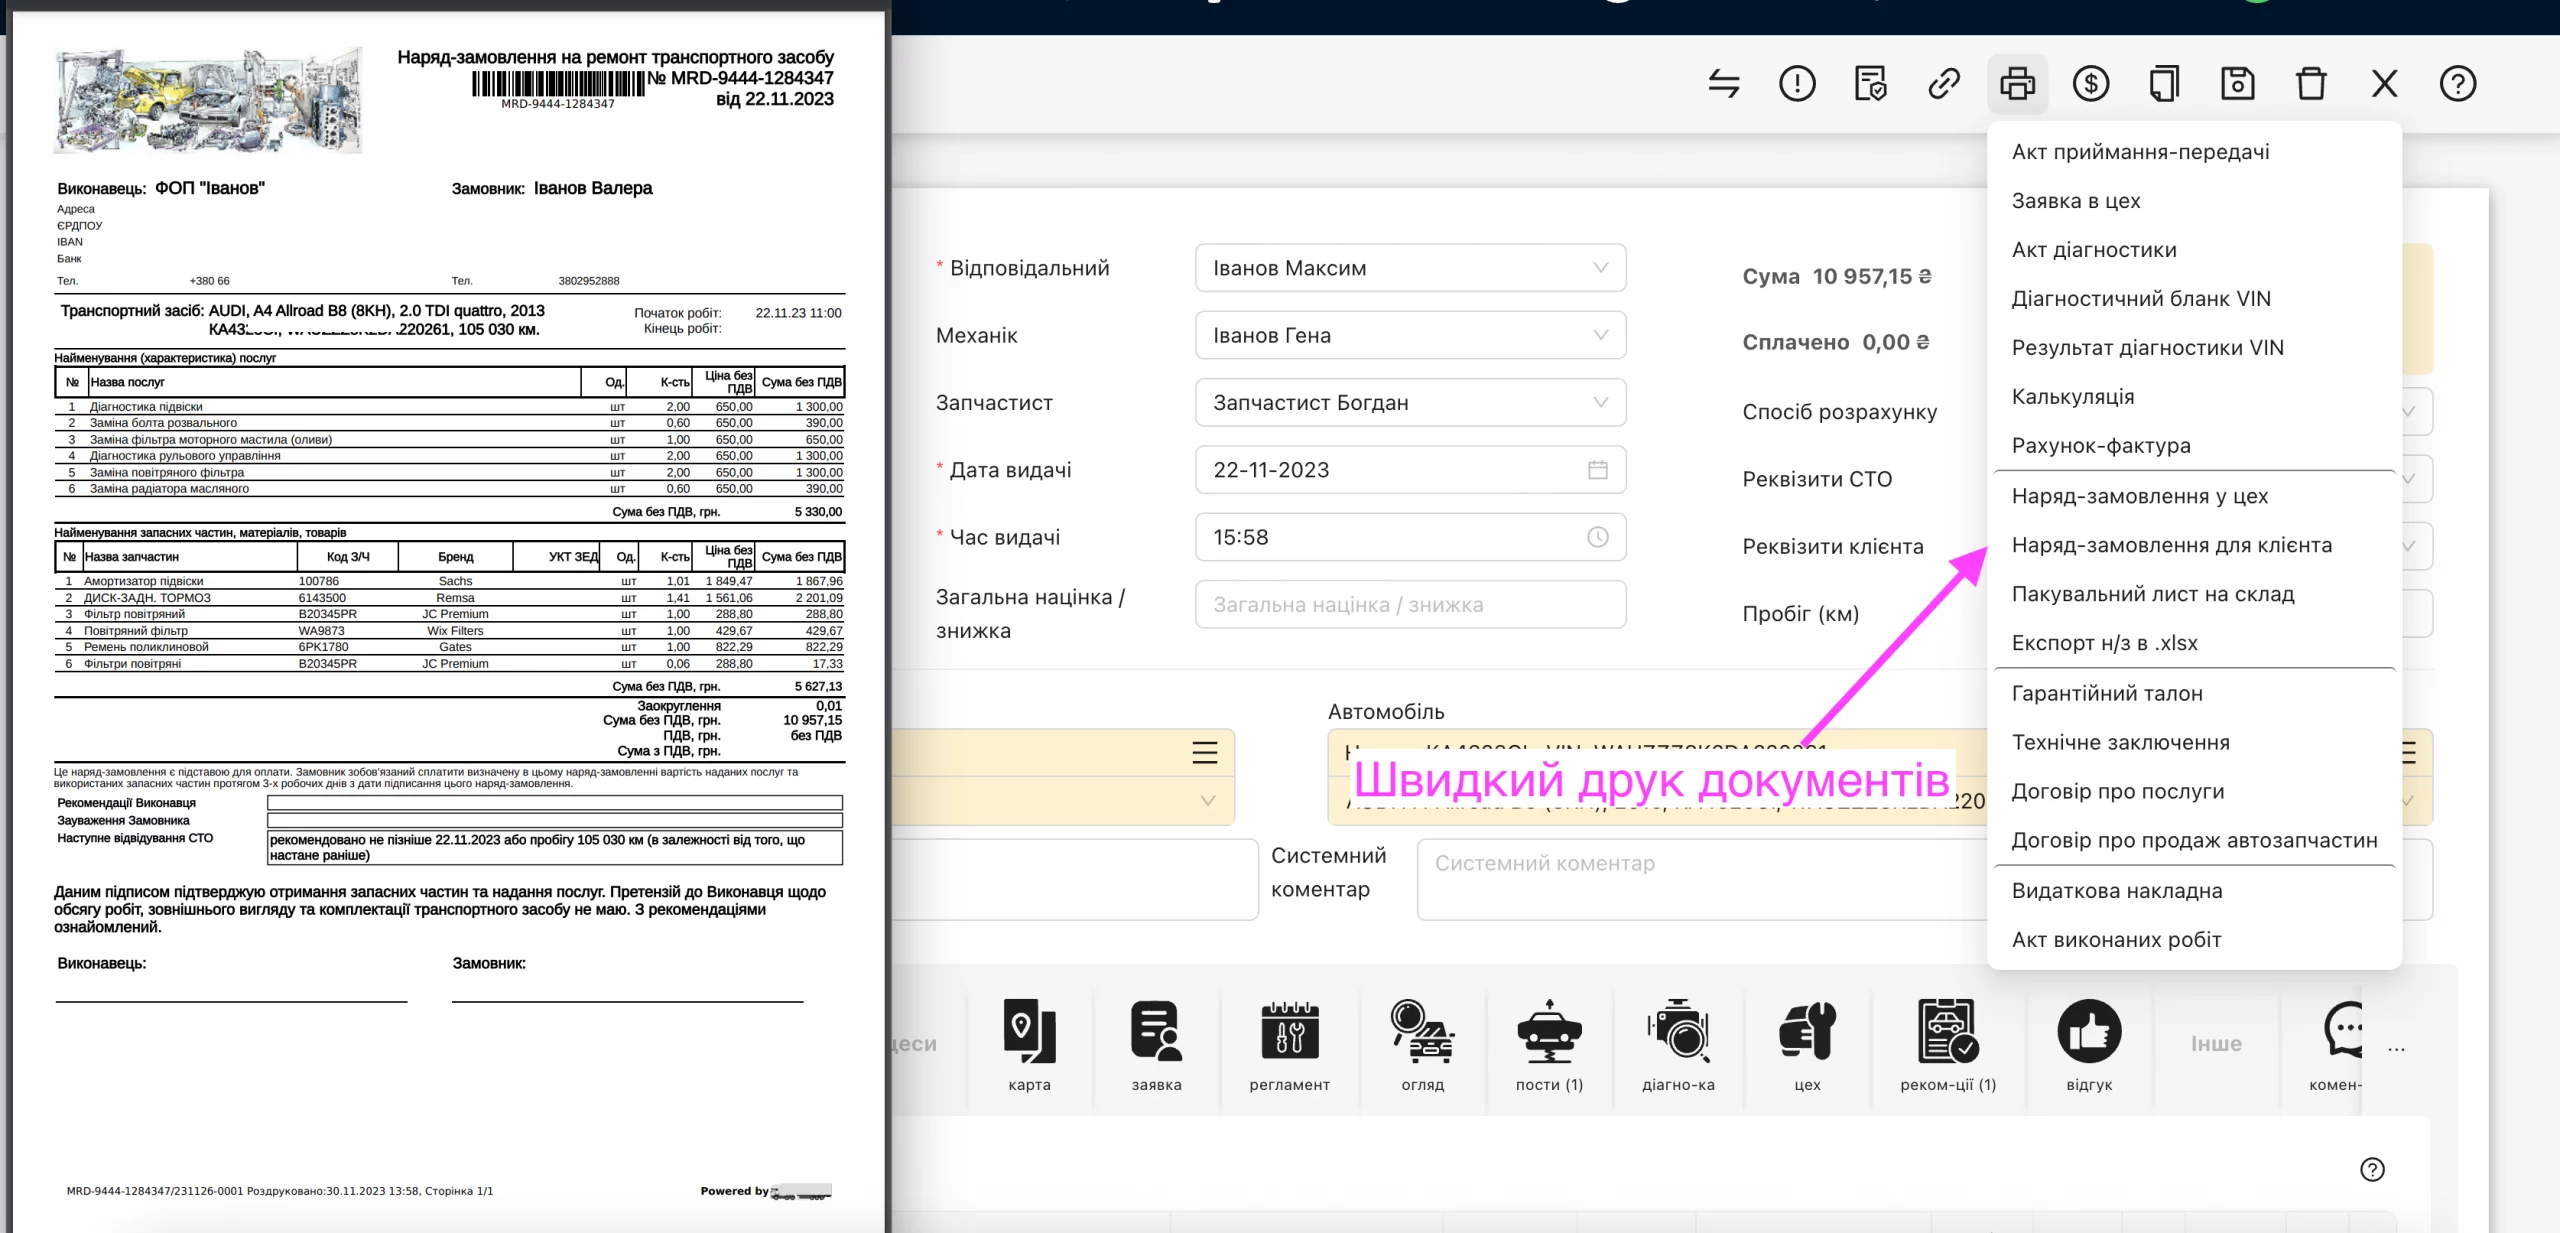Click the clock icon in Час видачі

pyautogui.click(x=1598, y=537)
